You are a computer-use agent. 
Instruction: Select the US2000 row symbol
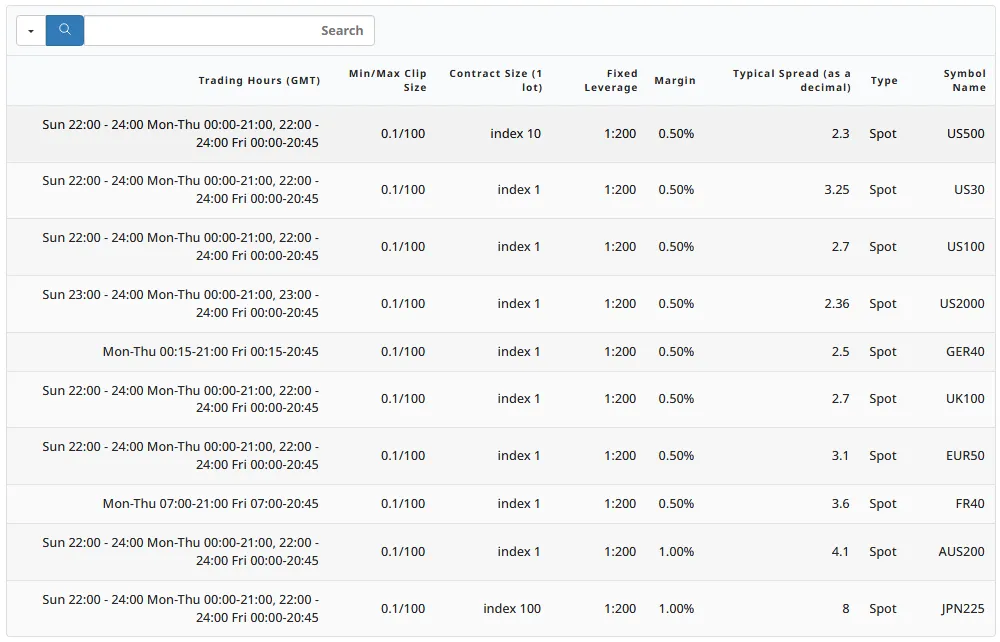962,304
